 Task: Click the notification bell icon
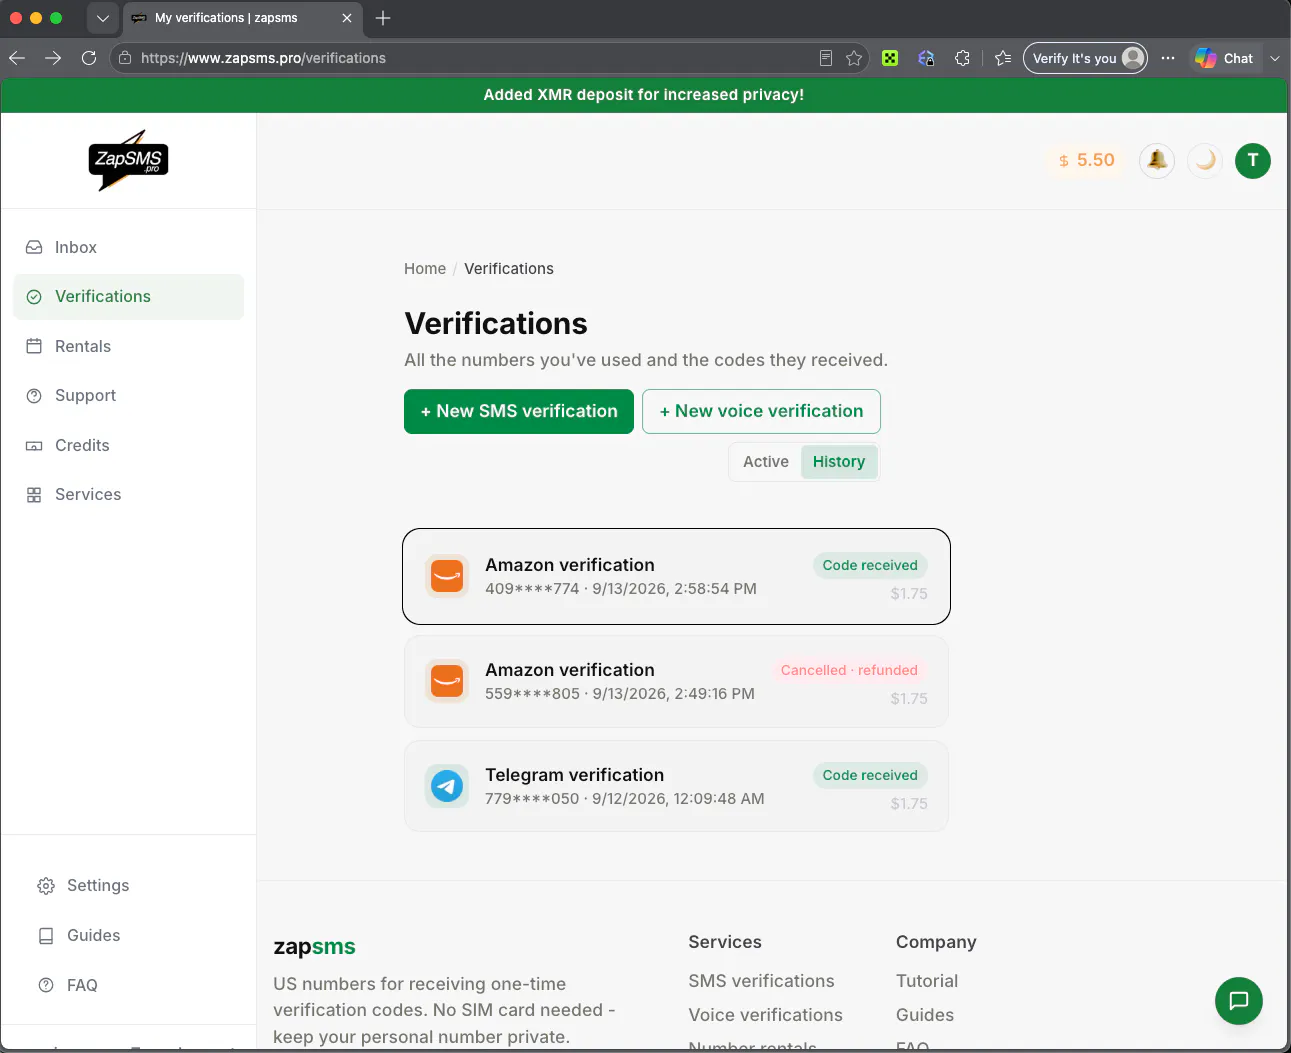click(x=1157, y=160)
